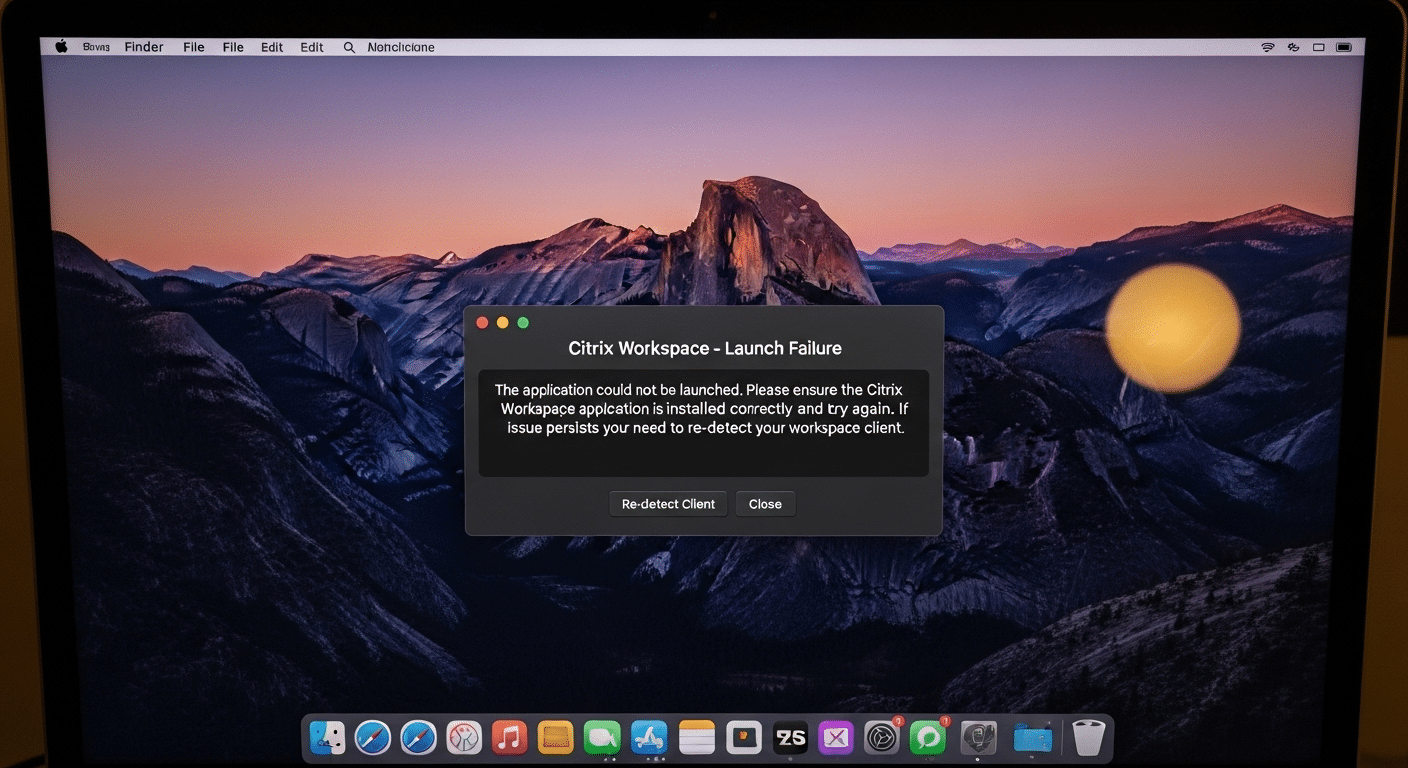Launch the Notes app in the Dock

[x=697, y=738]
